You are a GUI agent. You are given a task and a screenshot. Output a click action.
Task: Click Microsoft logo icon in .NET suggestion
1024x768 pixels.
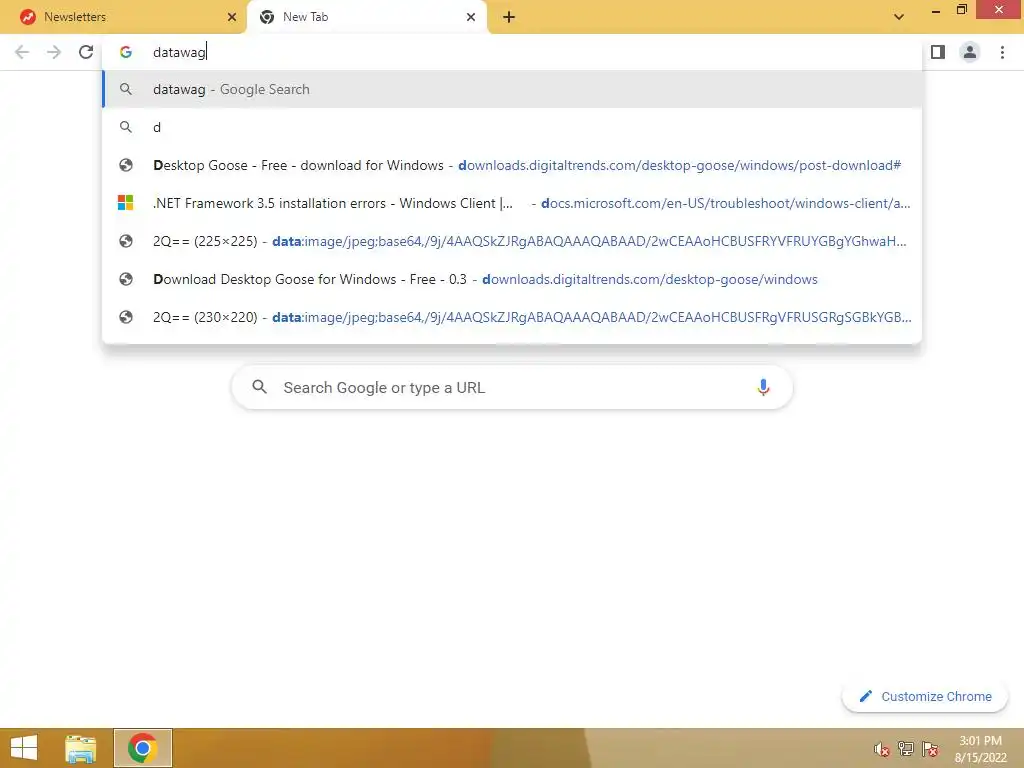[125, 203]
